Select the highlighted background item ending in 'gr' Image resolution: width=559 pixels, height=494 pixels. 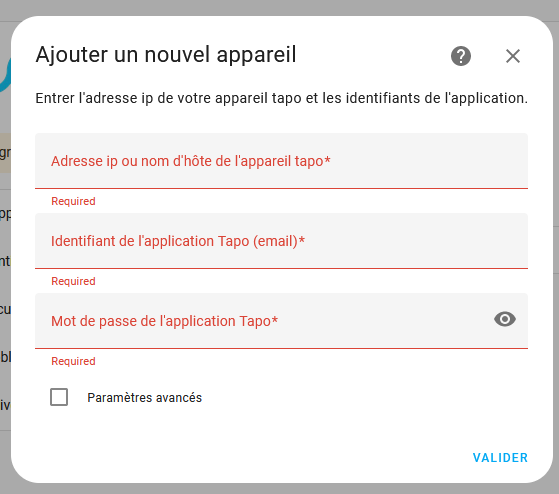tap(5, 153)
